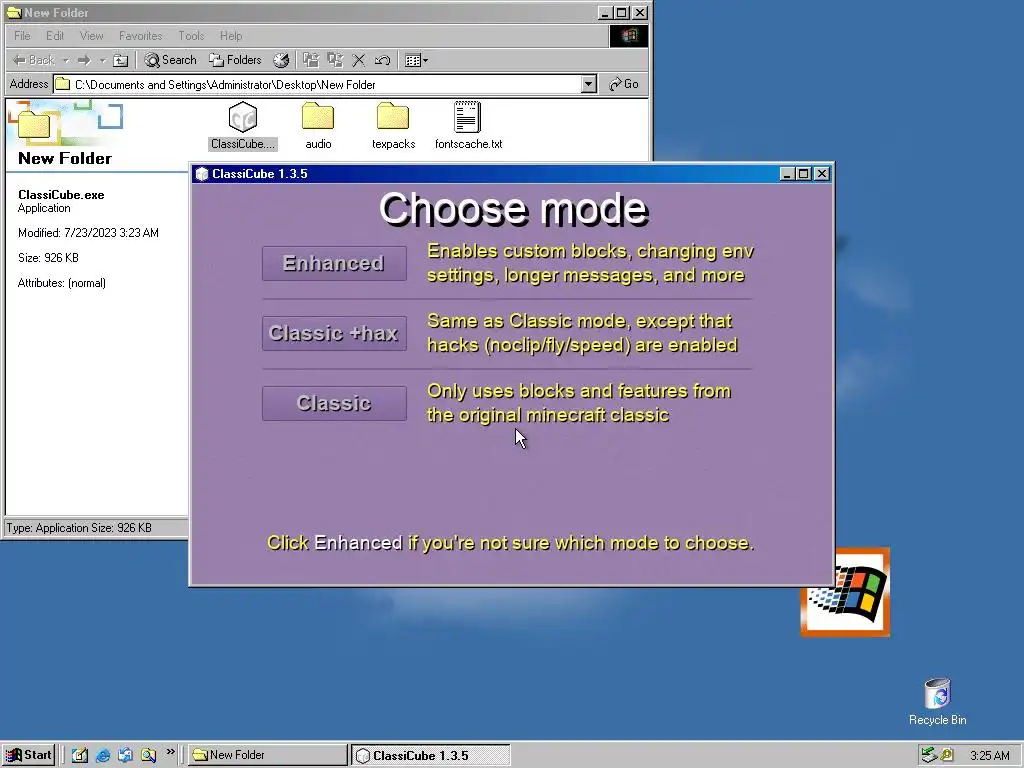Switch to New Folder taskbar button
Image resolution: width=1024 pixels, height=768 pixels.
(x=268, y=755)
